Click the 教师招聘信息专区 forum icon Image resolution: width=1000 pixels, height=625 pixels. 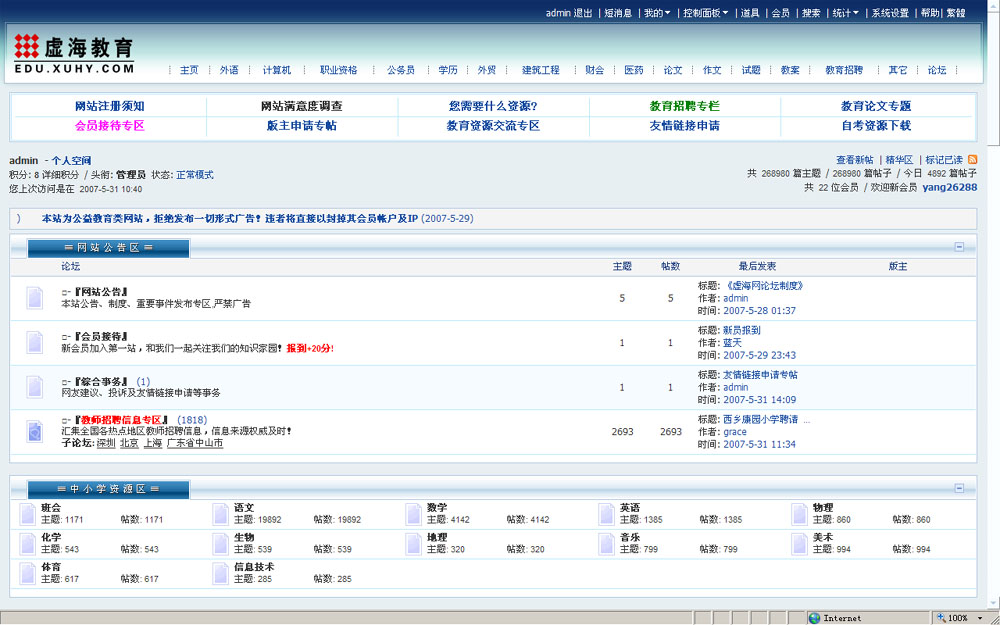coord(35,431)
